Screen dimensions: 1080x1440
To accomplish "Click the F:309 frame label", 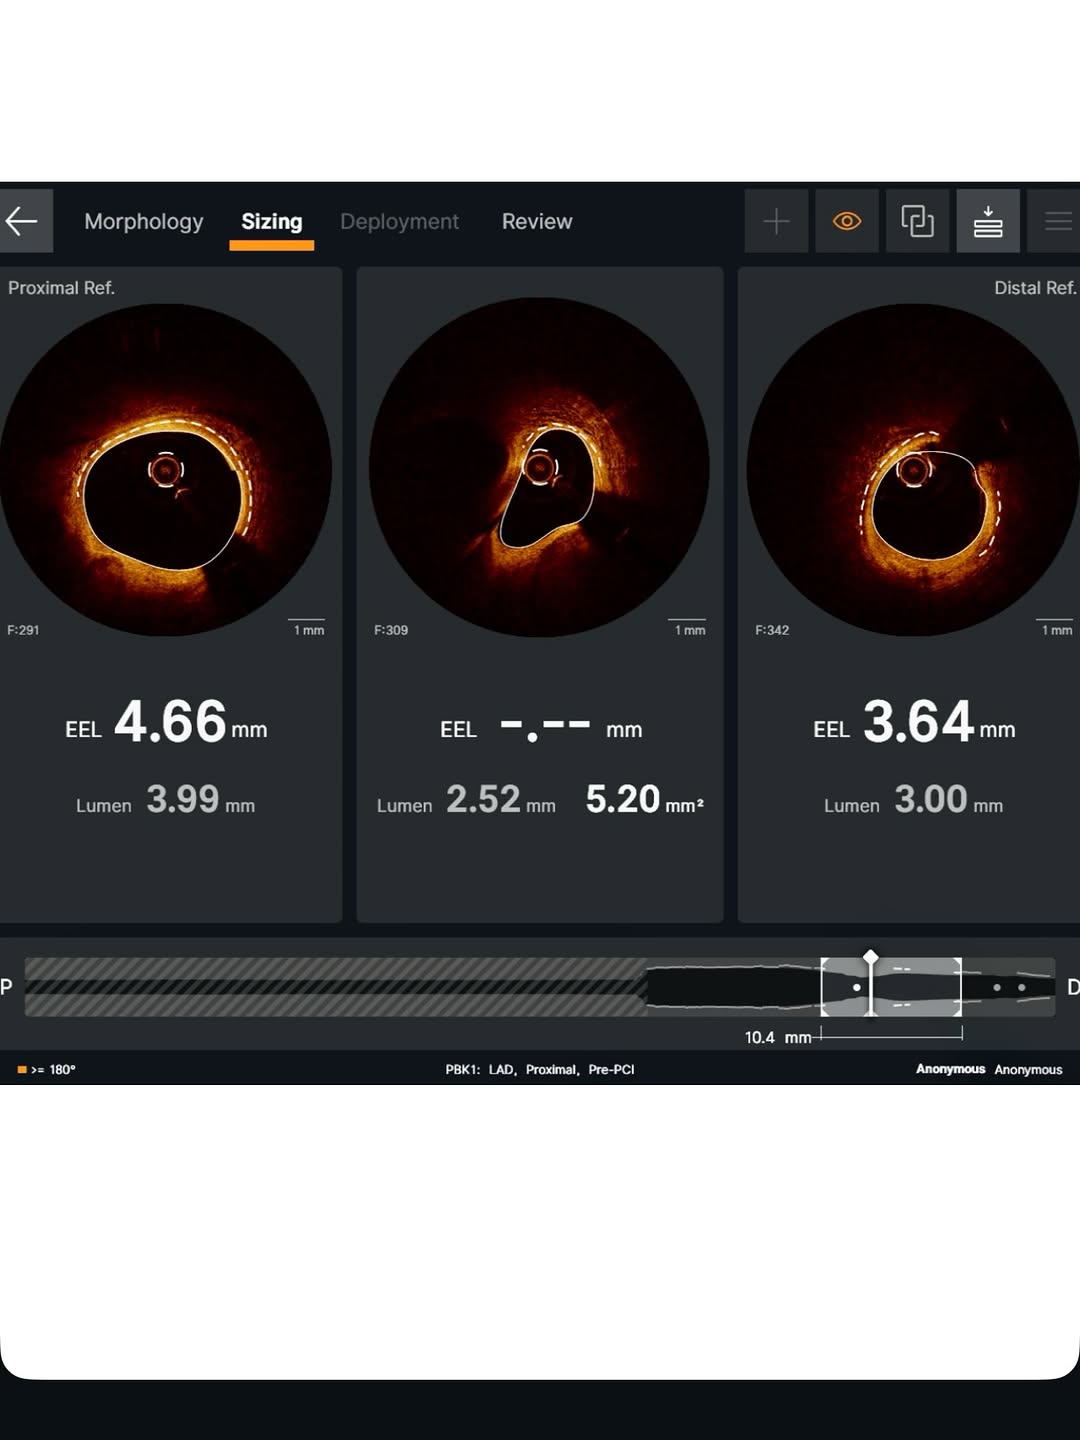I will pos(391,630).
